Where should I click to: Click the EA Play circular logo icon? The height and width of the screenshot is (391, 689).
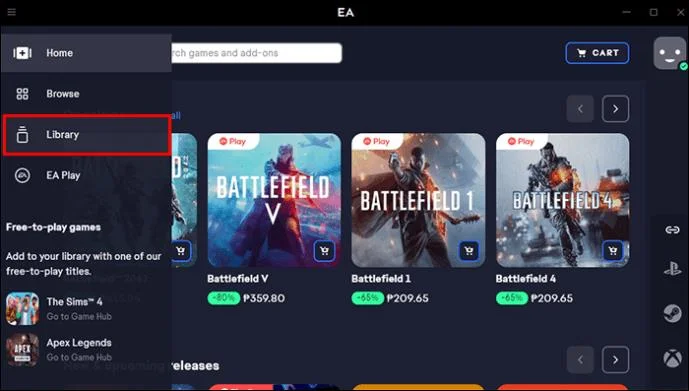coord(22,175)
